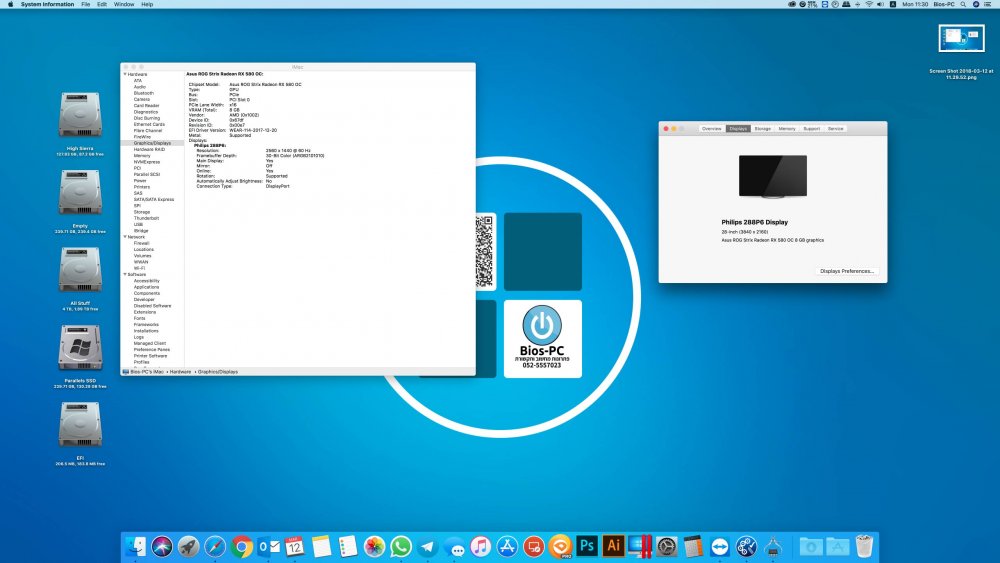Open the App Store in dock
This screenshot has width=1000, height=563.
[x=508, y=546]
